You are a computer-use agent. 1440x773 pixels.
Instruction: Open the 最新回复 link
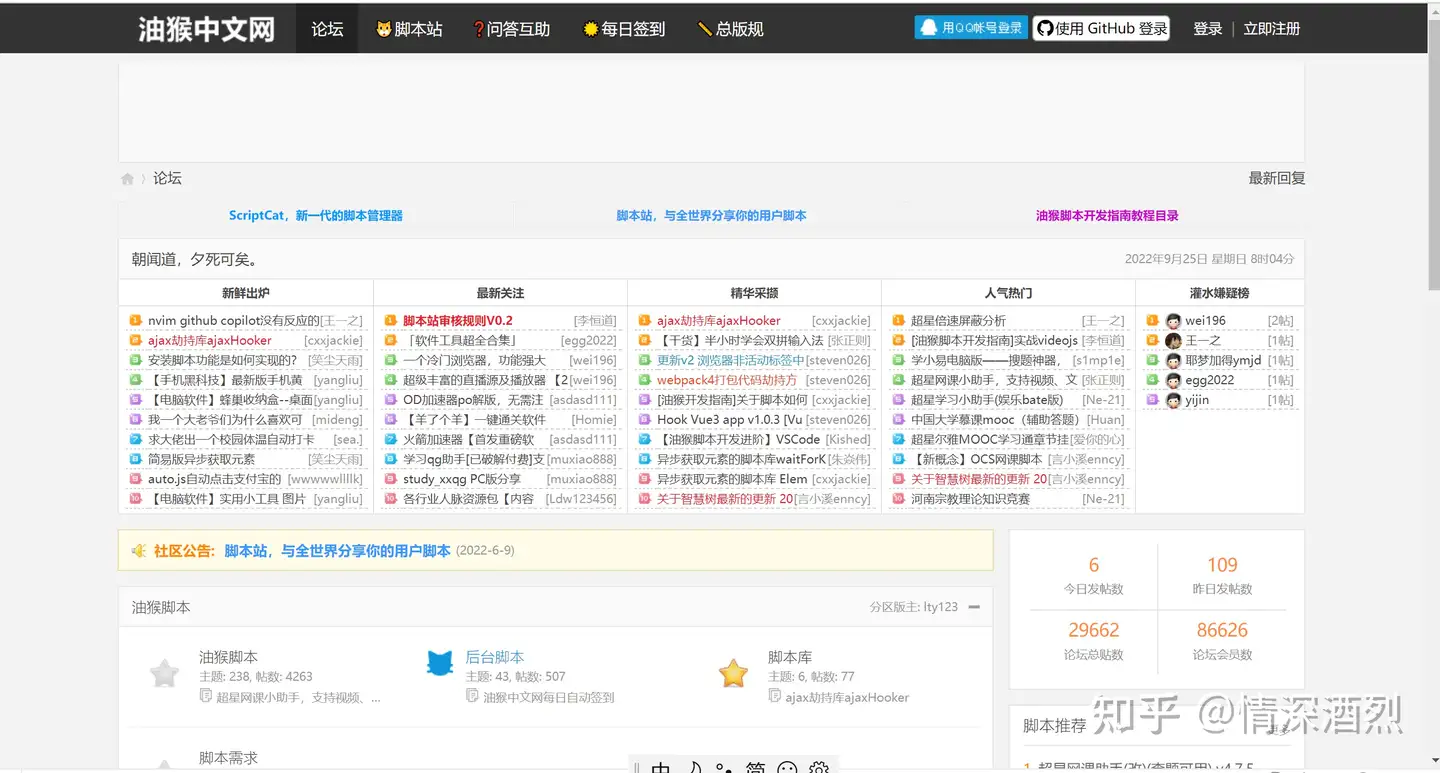(1277, 178)
